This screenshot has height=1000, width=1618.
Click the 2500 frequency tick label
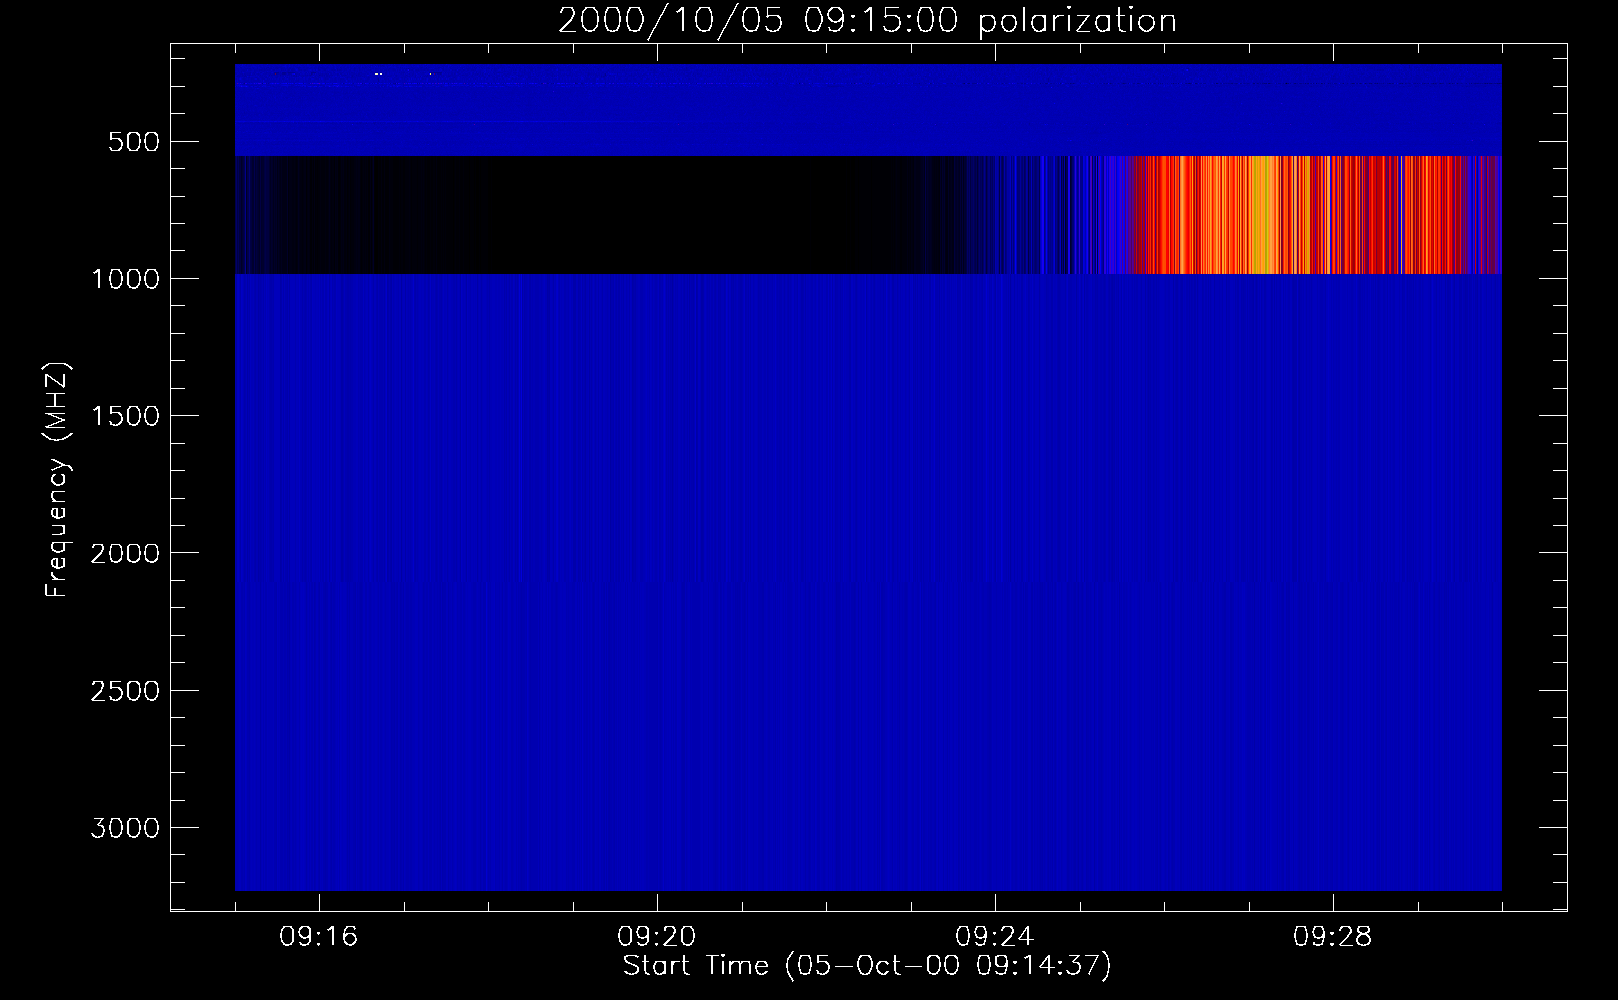pyautogui.click(x=125, y=691)
